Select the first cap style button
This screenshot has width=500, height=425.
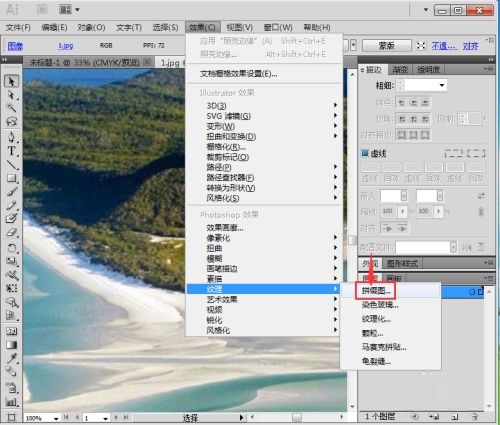click(x=402, y=102)
